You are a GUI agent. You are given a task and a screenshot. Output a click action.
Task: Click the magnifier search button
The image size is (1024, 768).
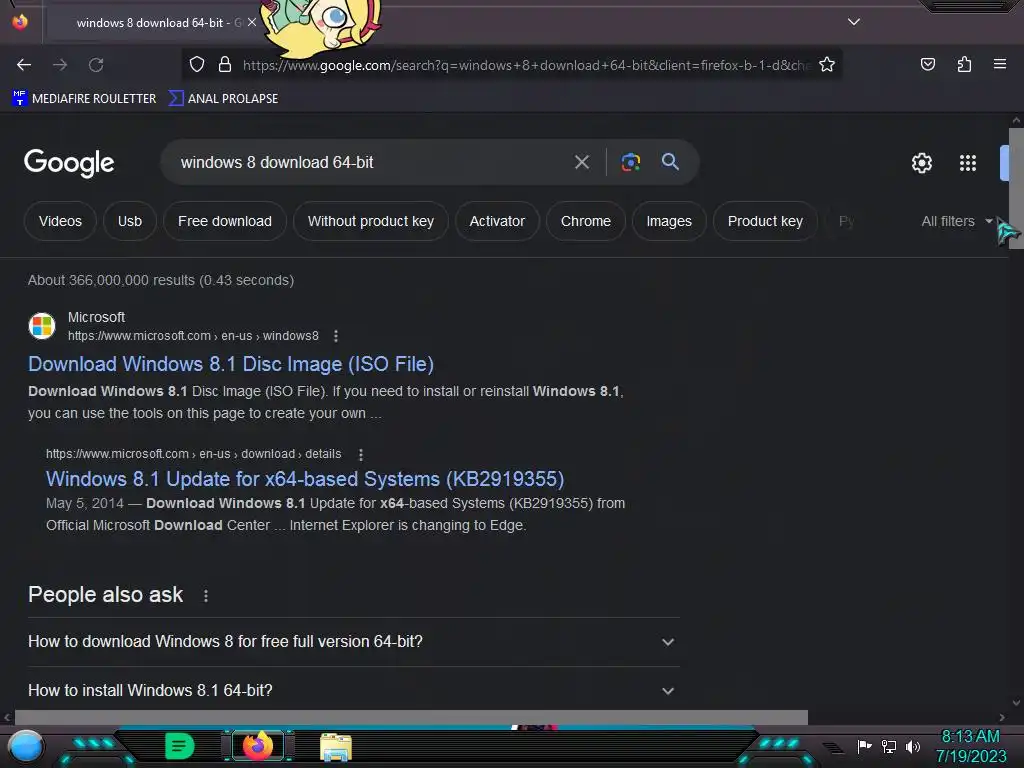(x=670, y=162)
